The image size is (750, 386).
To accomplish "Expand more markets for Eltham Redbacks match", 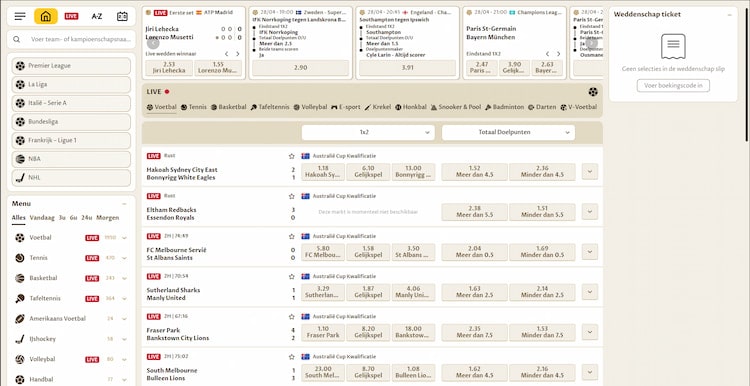I will [590, 212].
